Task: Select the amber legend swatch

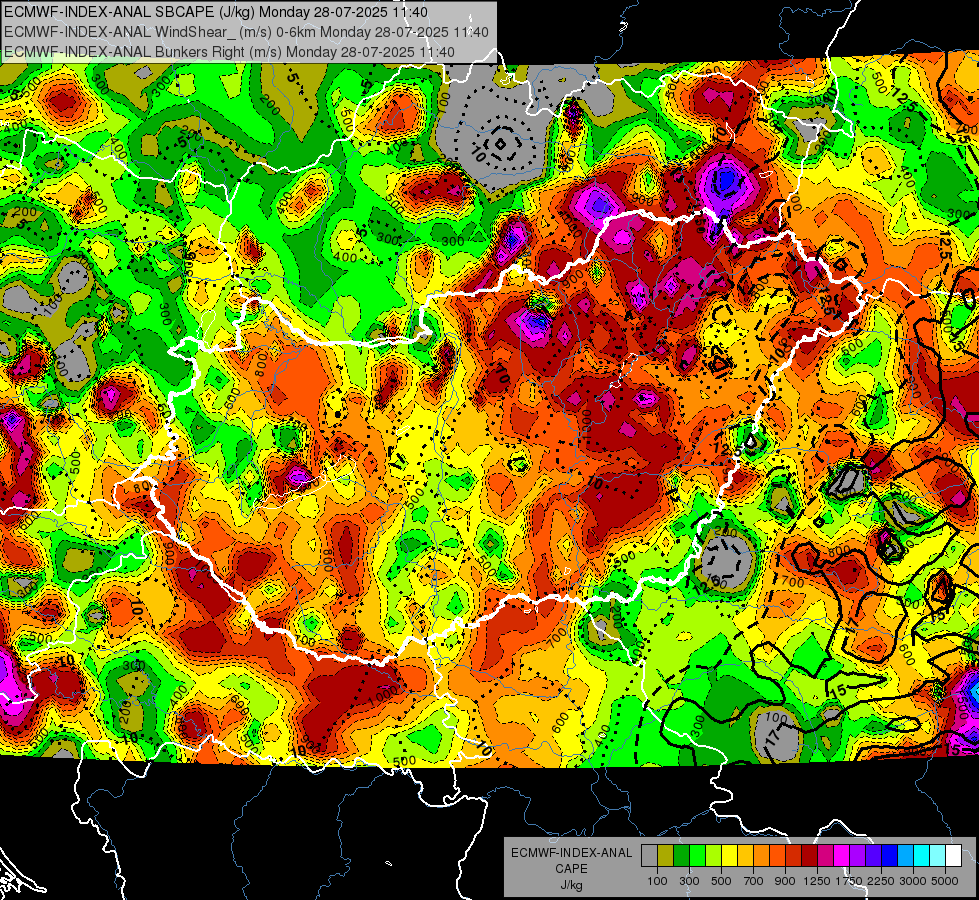Action: (x=745, y=856)
